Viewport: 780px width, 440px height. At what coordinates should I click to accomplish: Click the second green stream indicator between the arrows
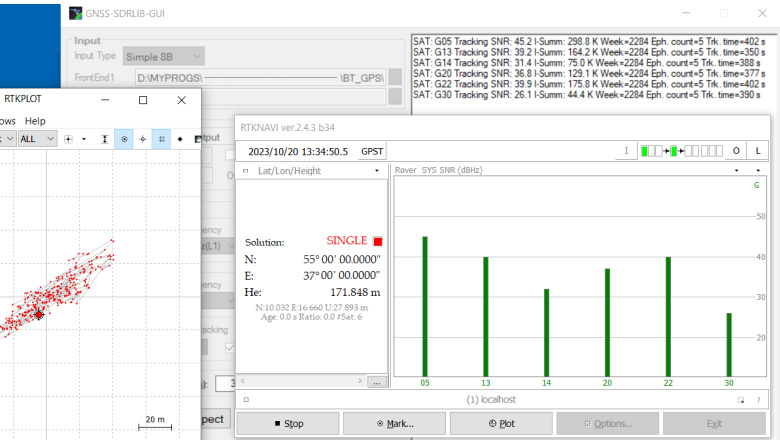(674, 151)
